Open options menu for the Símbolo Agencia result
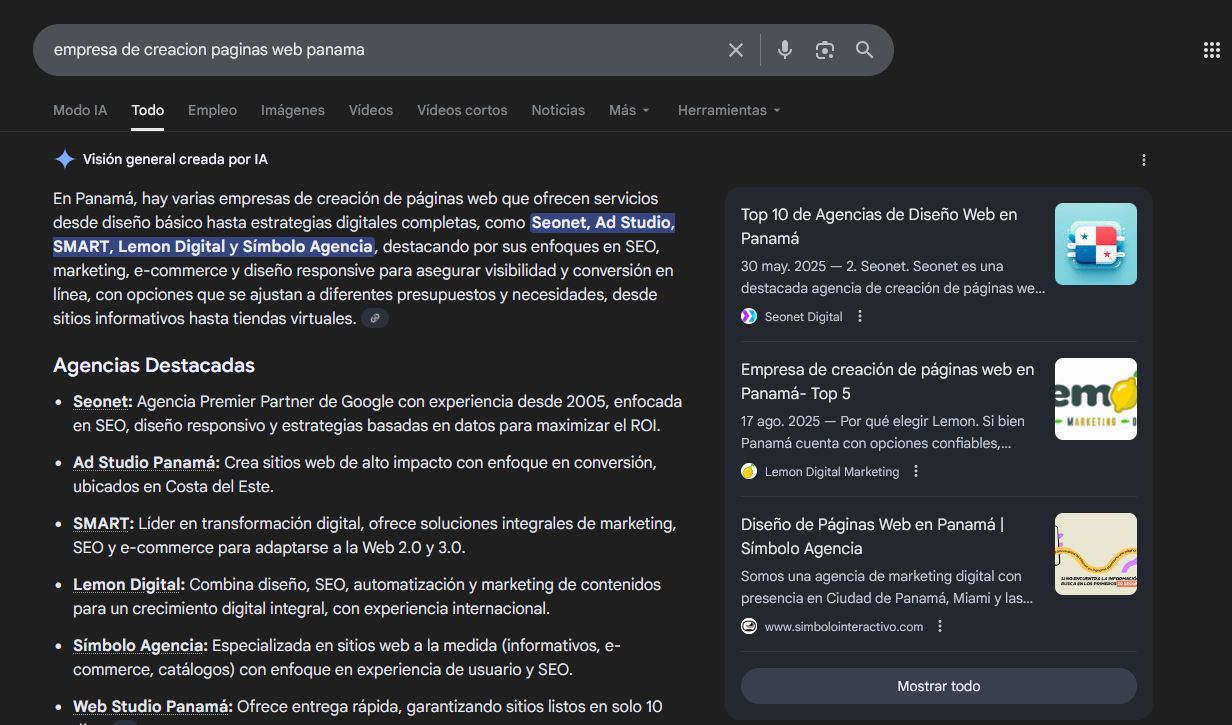1232x725 pixels. (939, 625)
